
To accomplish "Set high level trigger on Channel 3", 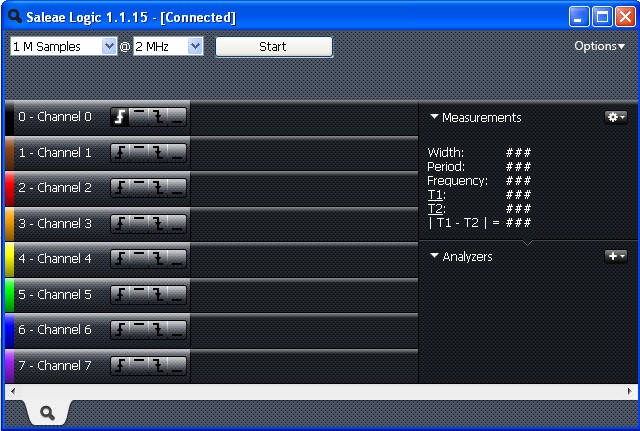I will 139,224.
